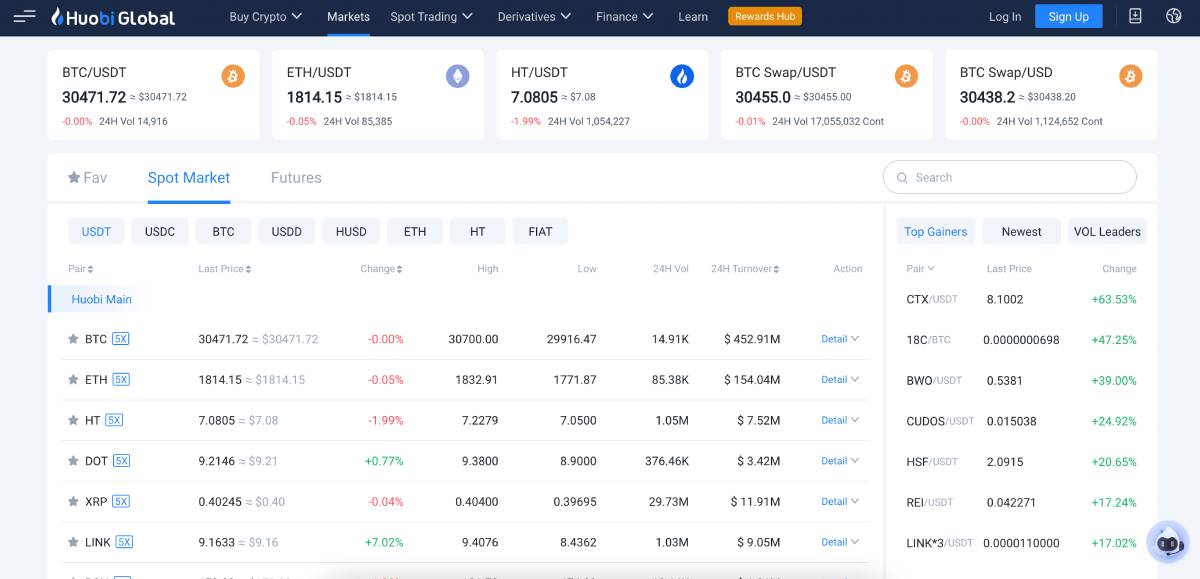
Task: Sort main table by Pair header
Action: point(81,268)
